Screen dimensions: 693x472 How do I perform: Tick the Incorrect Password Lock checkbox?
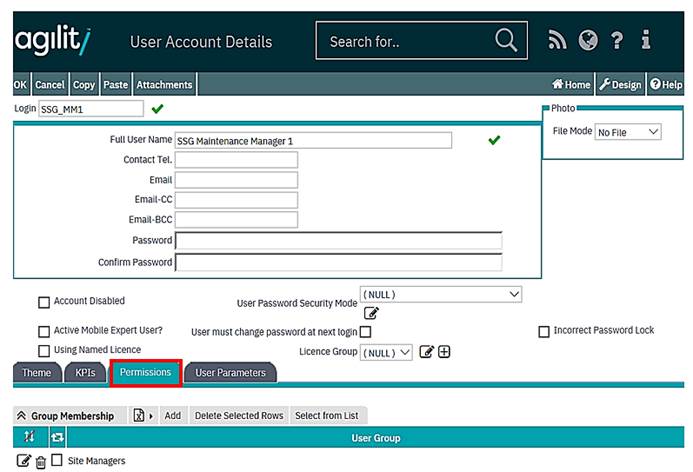[x=544, y=331]
